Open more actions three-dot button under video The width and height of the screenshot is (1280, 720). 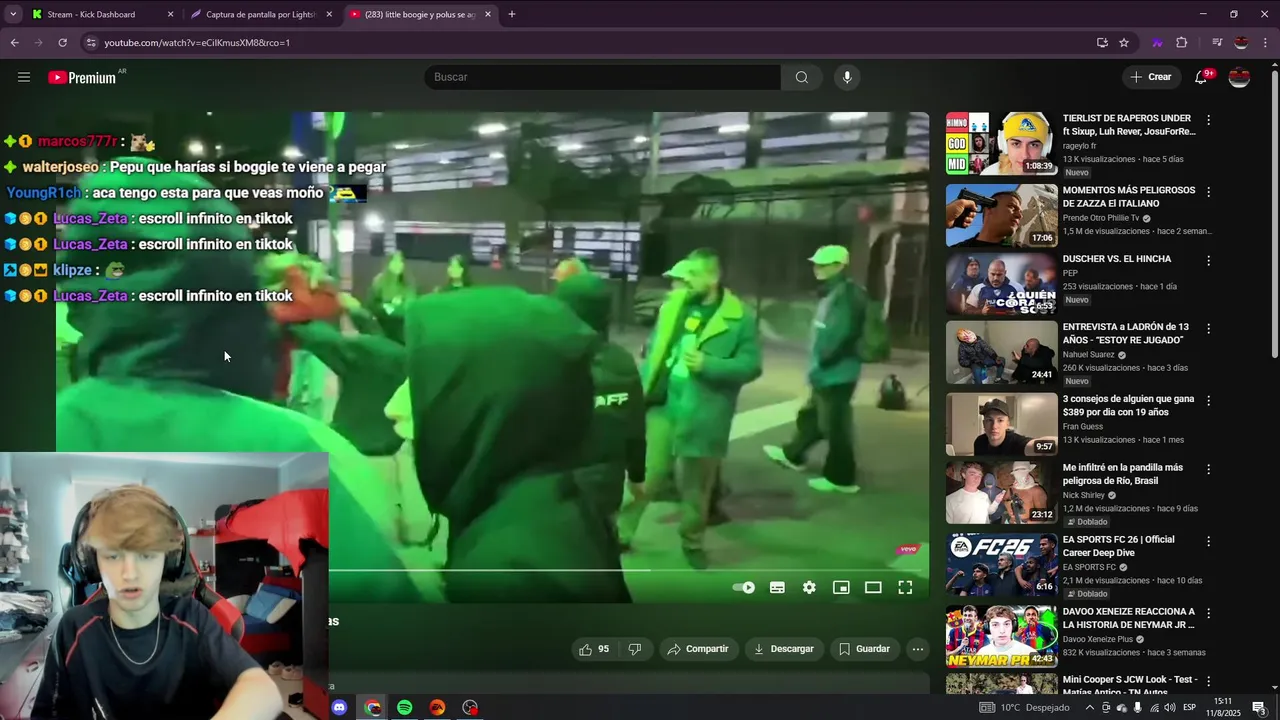918,649
